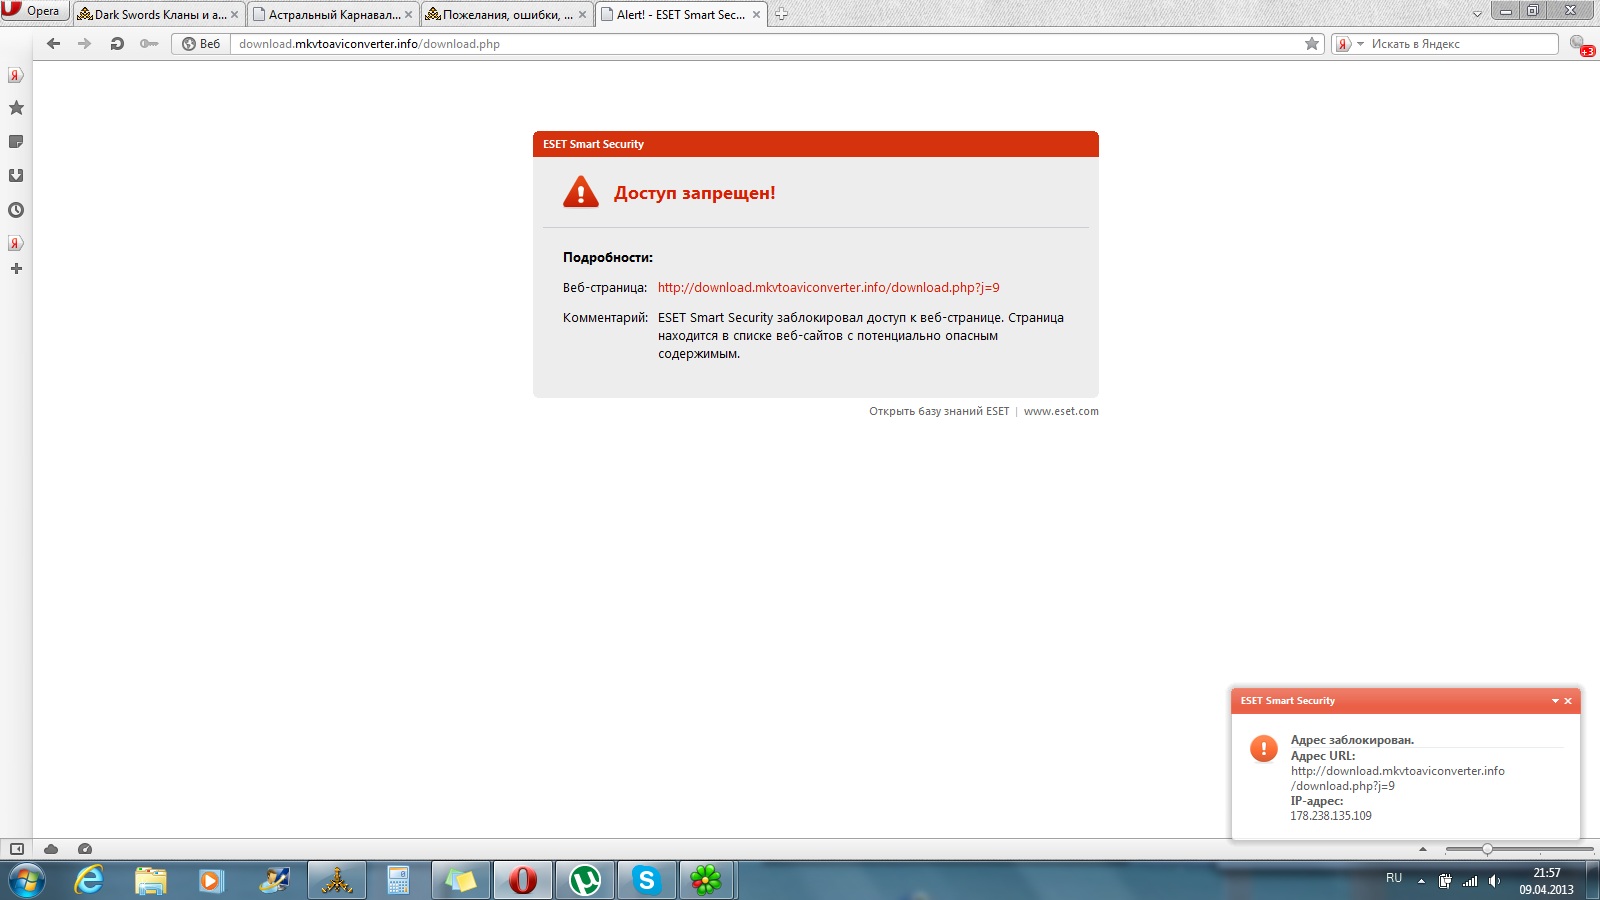
Task: Open the Opera main menu button
Action: pyautogui.click(x=34, y=11)
